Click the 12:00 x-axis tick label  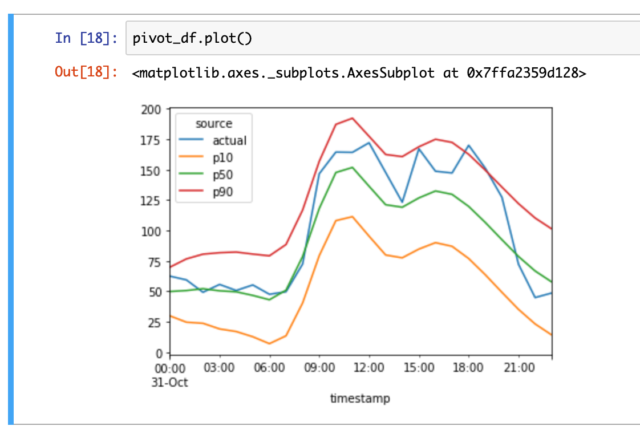click(x=369, y=368)
